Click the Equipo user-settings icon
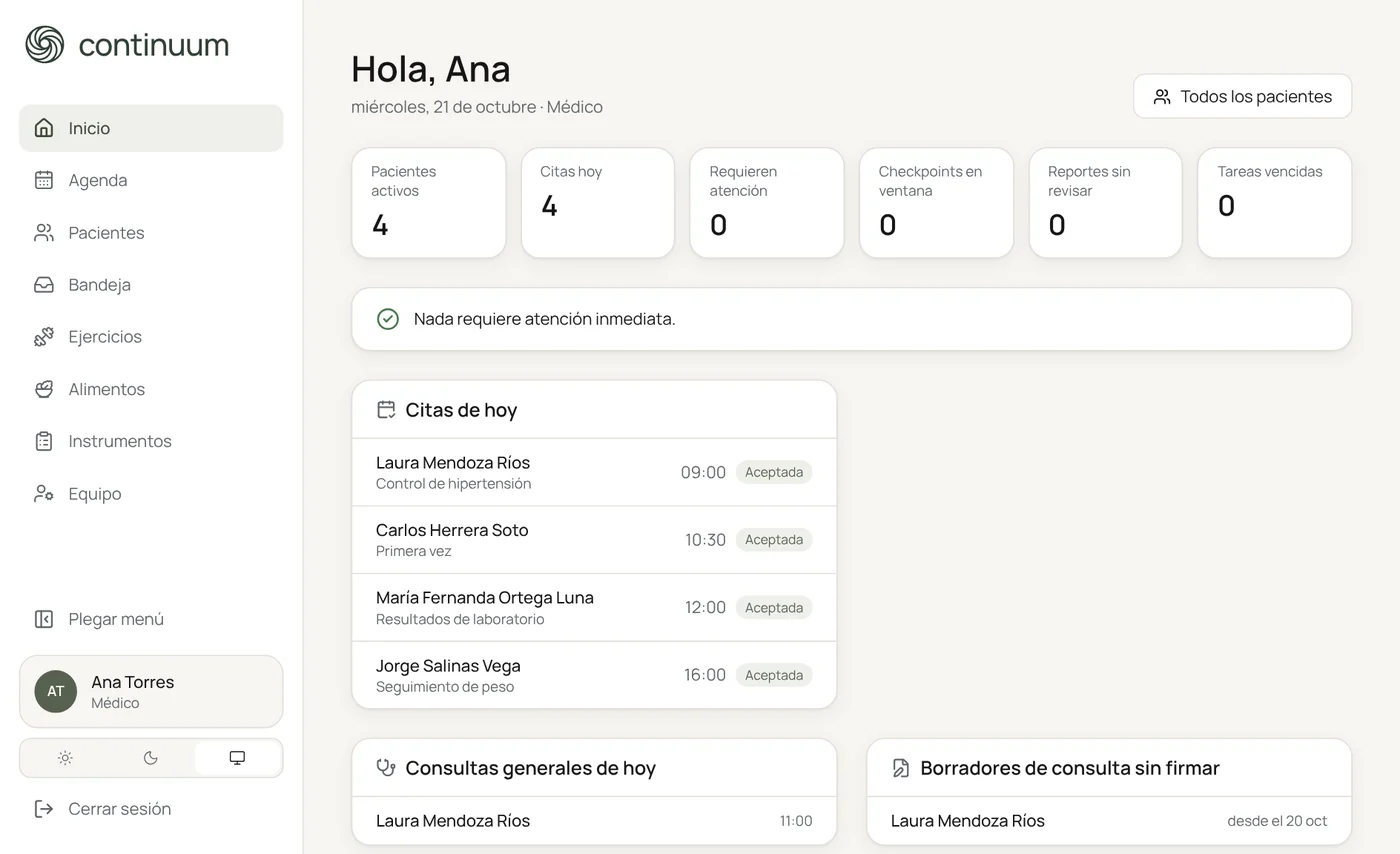The height and width of the screenshot is (854, 1400). point(44,493)
